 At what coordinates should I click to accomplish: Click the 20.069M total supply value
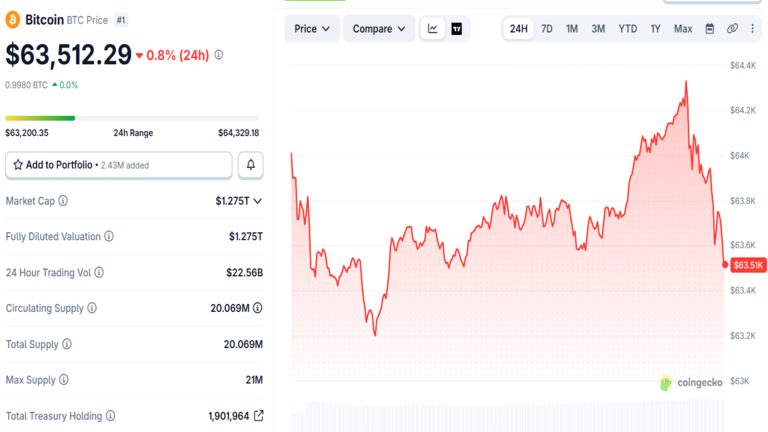(x=243, y=344)
